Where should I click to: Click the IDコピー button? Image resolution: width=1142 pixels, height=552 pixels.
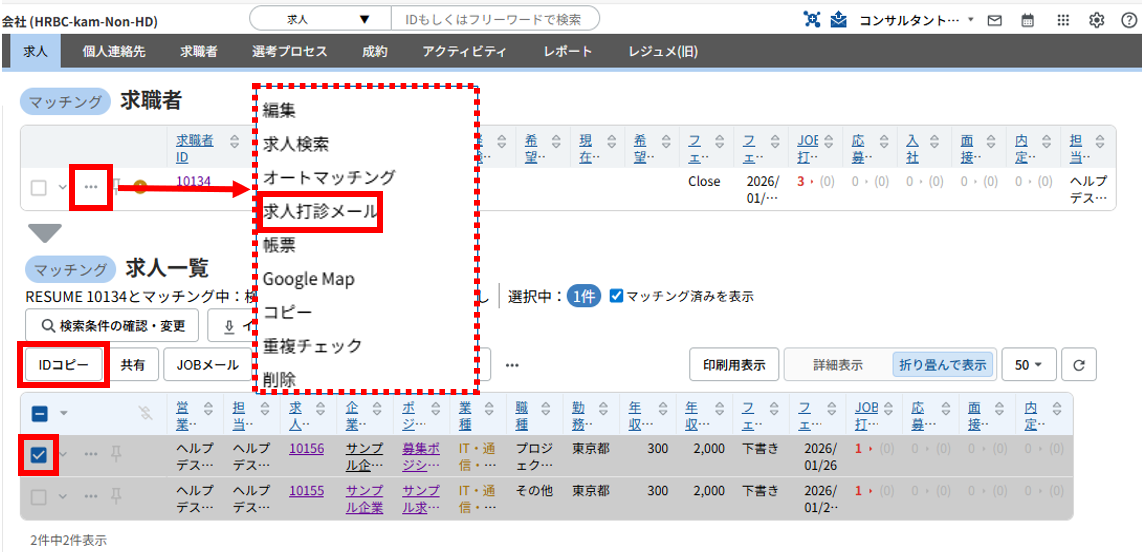coord(64,365)
